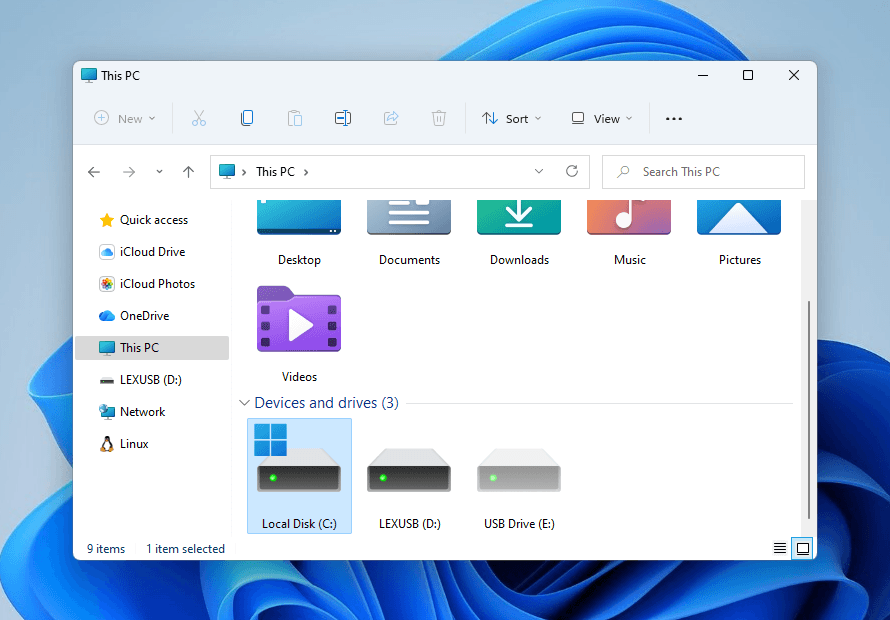
Task: Switch to large icons view toggle
Action: (803, 548)
